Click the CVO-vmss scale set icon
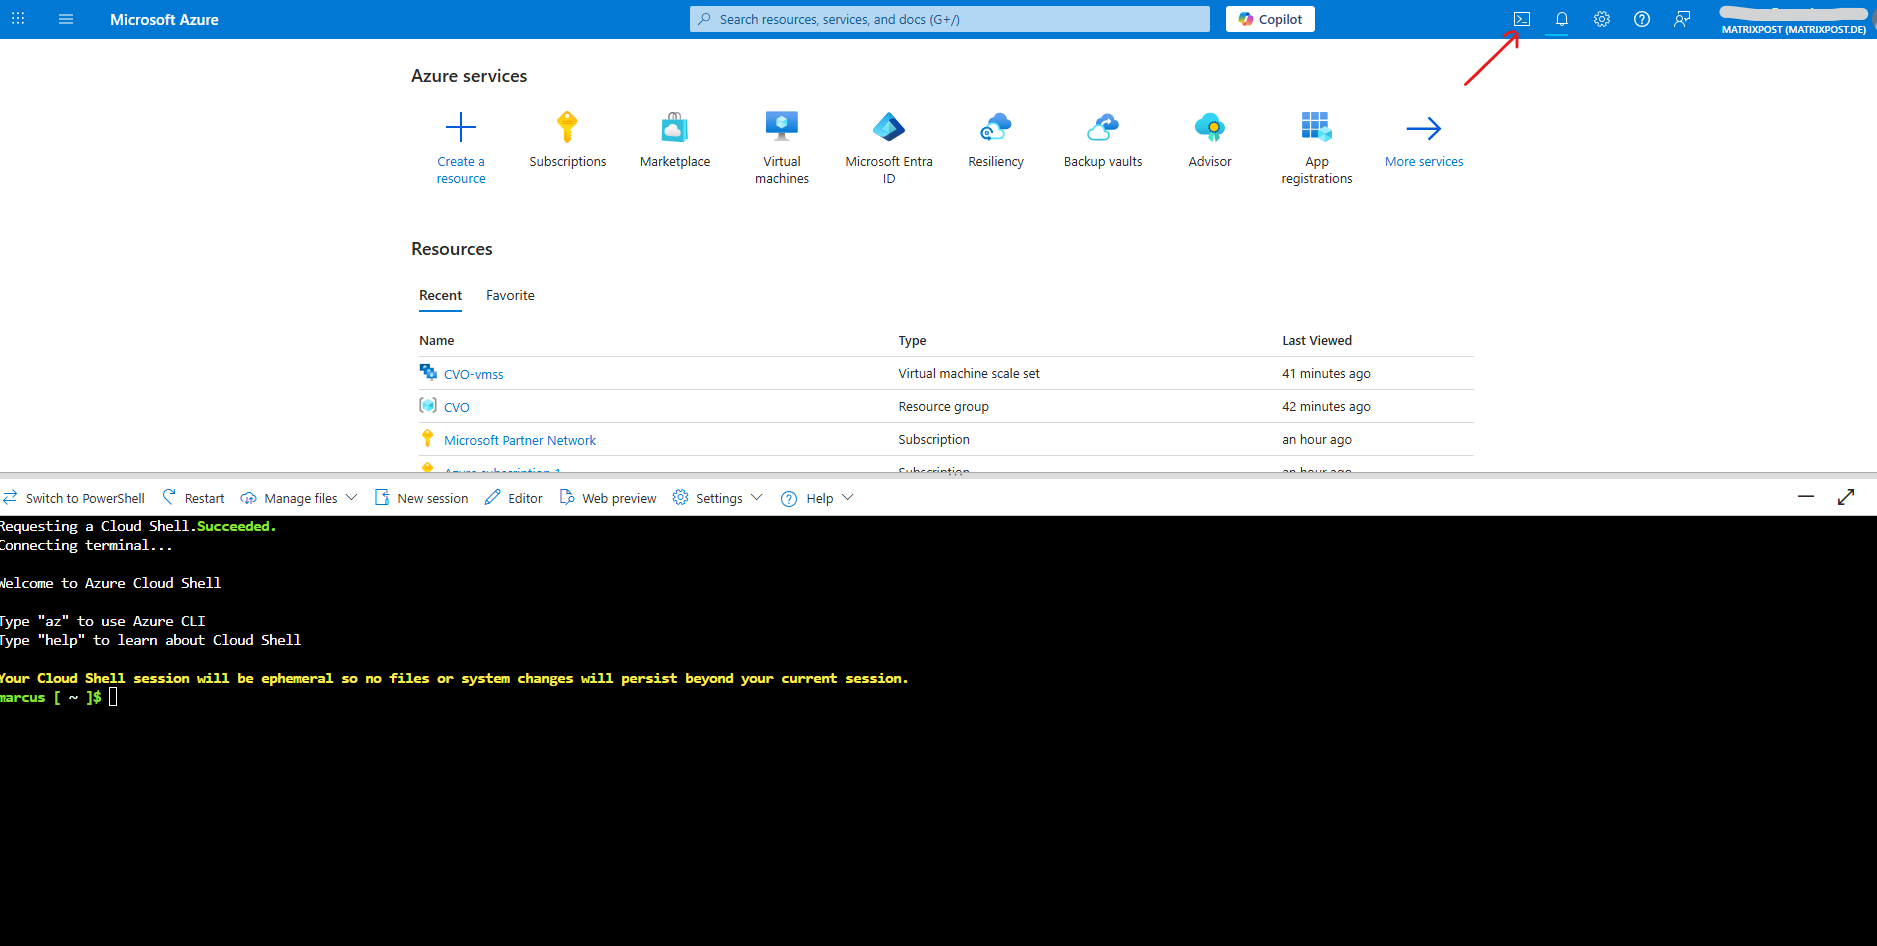Viewport: 1877px width, 946px height. (x=428, y=372)
